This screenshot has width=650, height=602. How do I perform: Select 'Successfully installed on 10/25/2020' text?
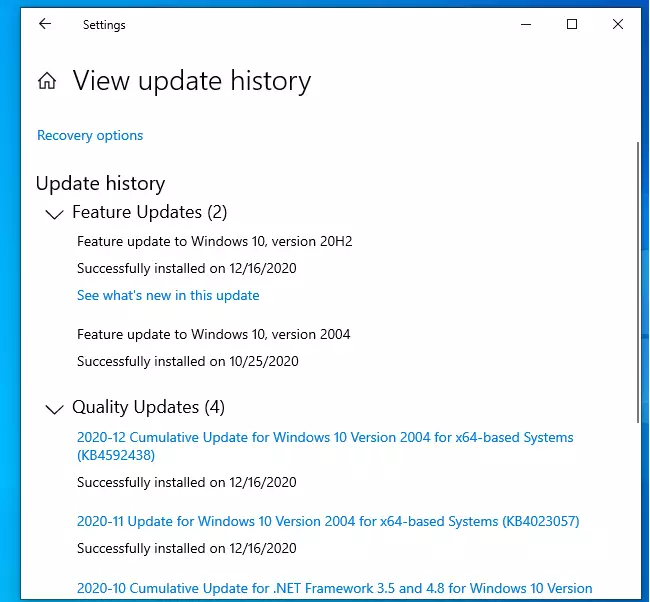click(187, 361)
